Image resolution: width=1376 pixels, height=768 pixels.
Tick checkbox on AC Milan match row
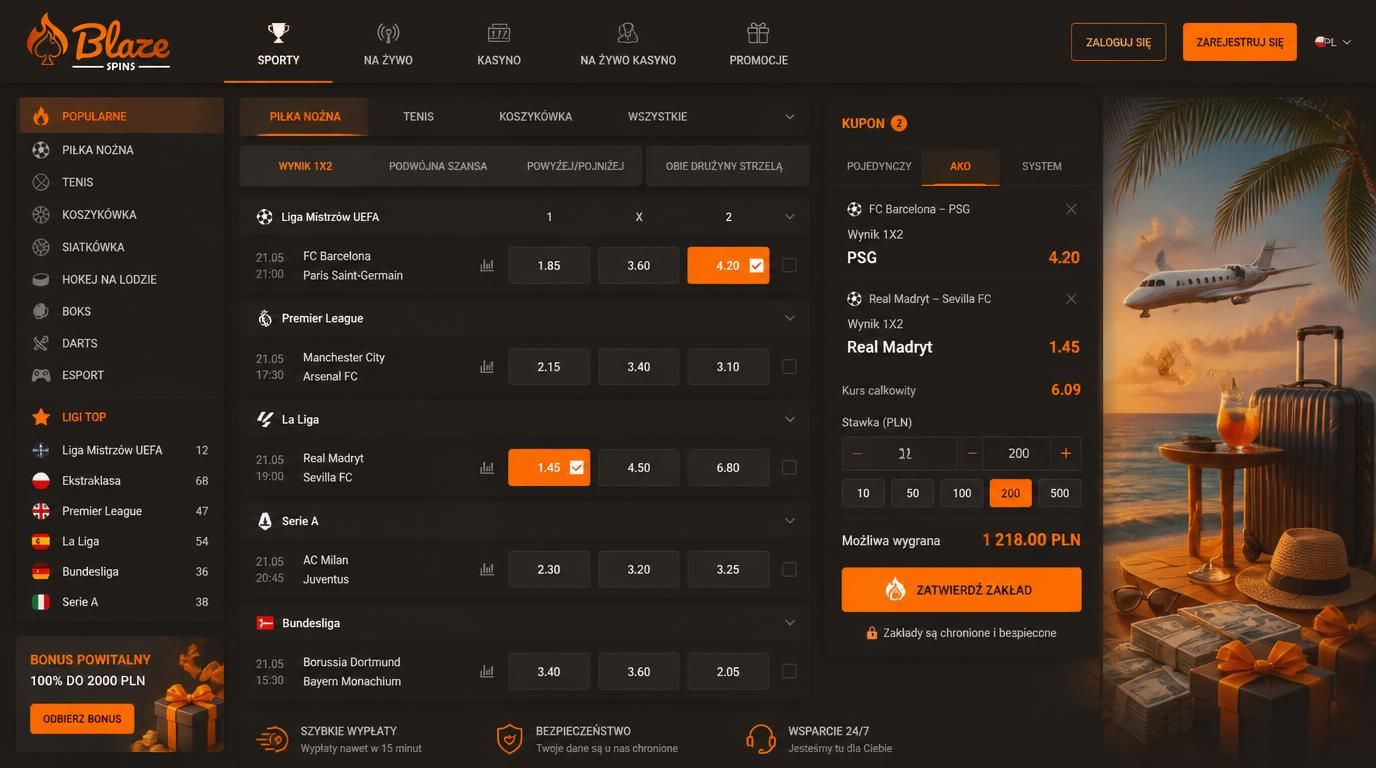pyautogui.click(x=789, y=570)
